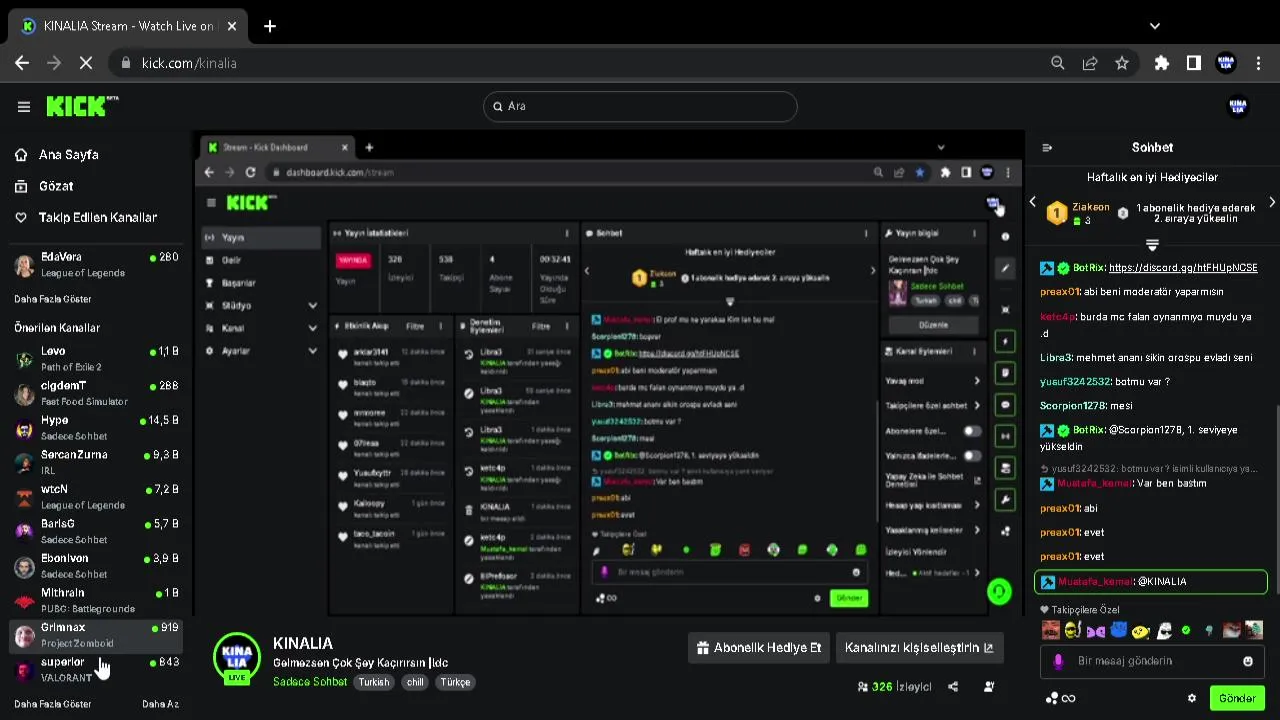The image size is (1280, 720).
Task: Open the Chrome three-dot menu
Action: pyautogui.click(x=1258, y=63)
